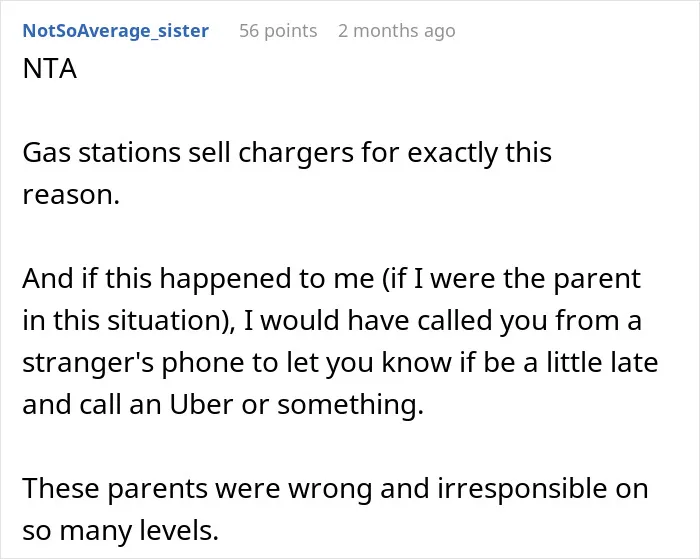Viewport: 700px width, 559px height.
Task: Click the These parents were wrong line
Action: coord(335,488)
